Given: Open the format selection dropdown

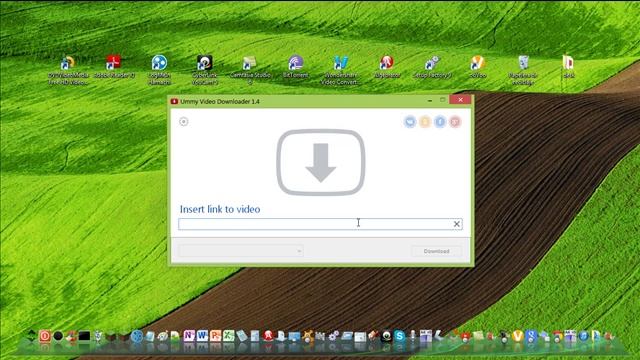Looking at the screenshot, I should tap(241, 251).
